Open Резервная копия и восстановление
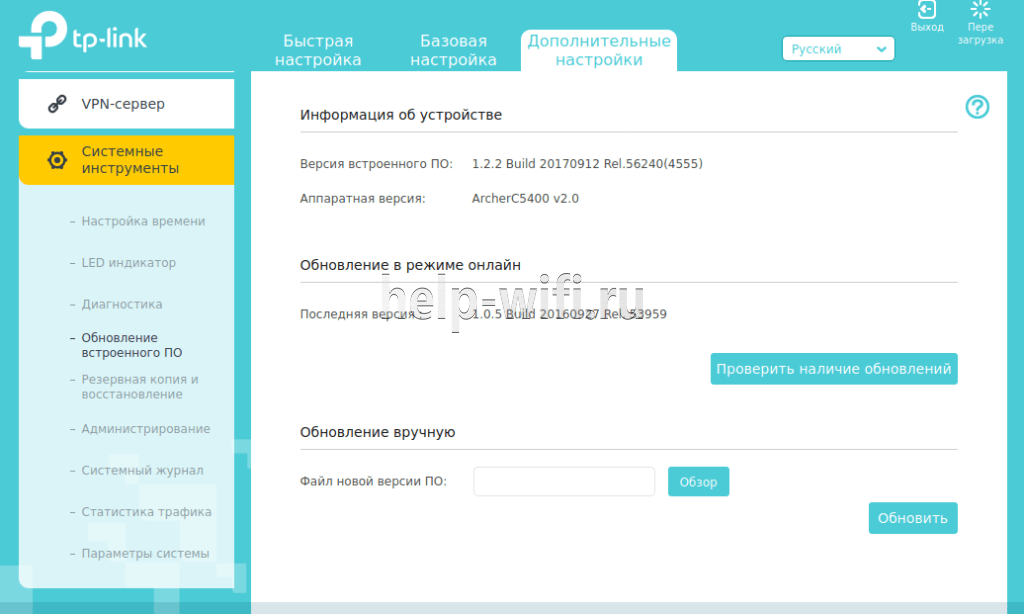 tap(139, 387)
